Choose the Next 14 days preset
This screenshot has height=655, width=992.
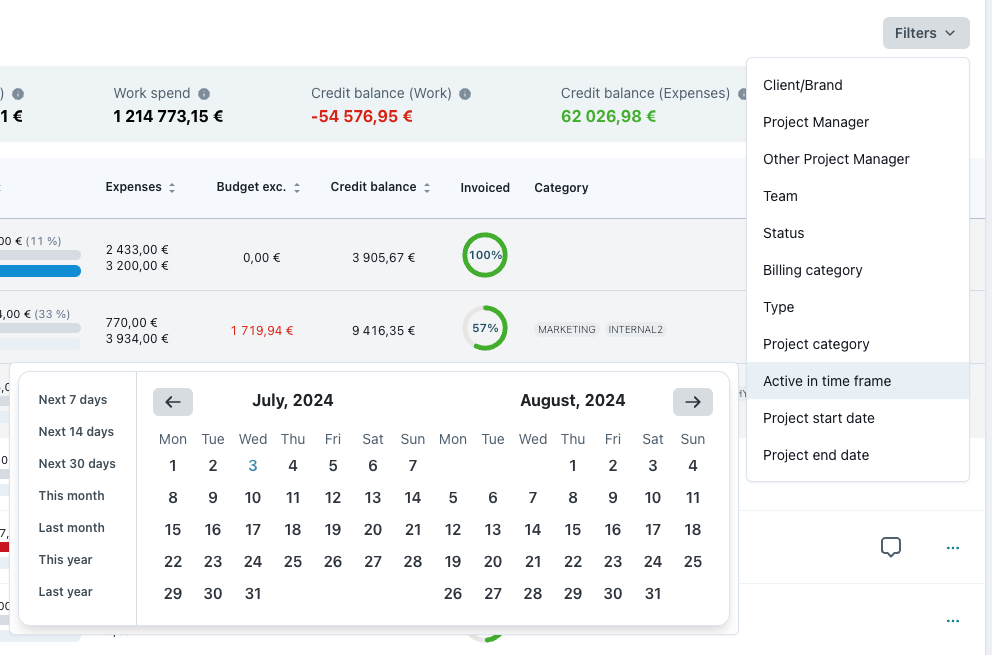(x=76, y=432)
